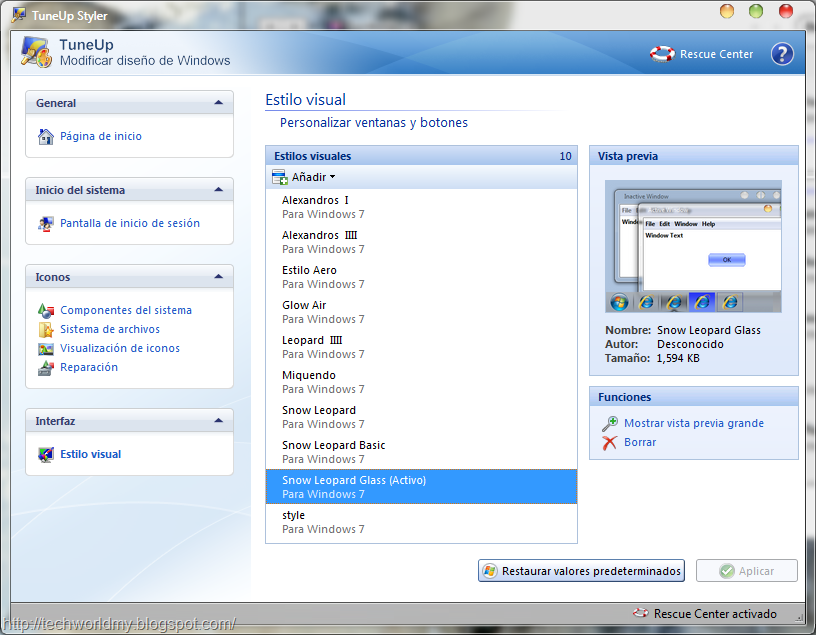816x635 pixels.
Task: Click the Componentes del sistema shapes icon
Action: point(46,311)
